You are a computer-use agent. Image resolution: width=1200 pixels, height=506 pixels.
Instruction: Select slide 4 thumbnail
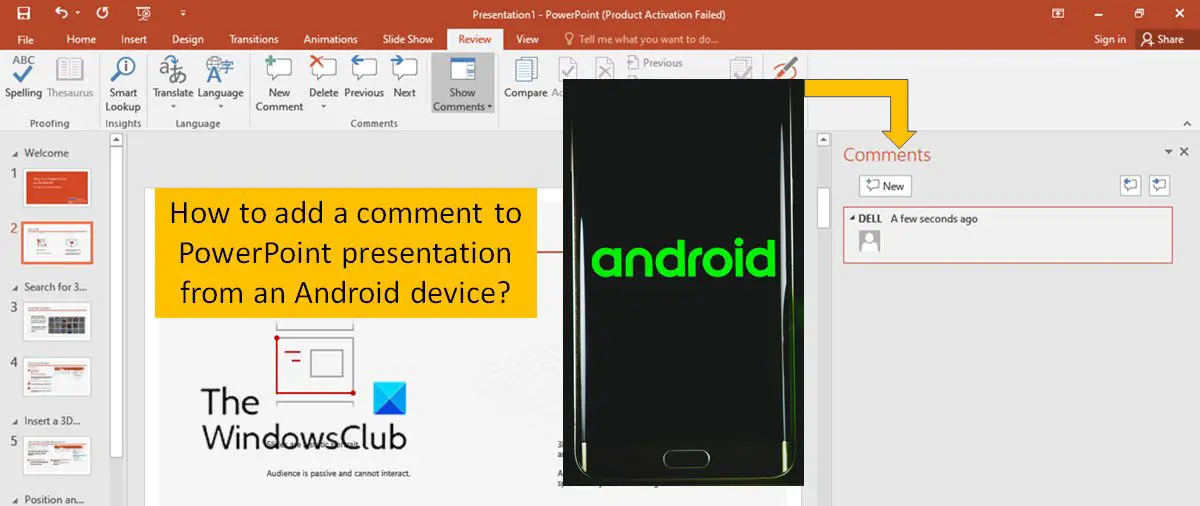pos(57,376)
